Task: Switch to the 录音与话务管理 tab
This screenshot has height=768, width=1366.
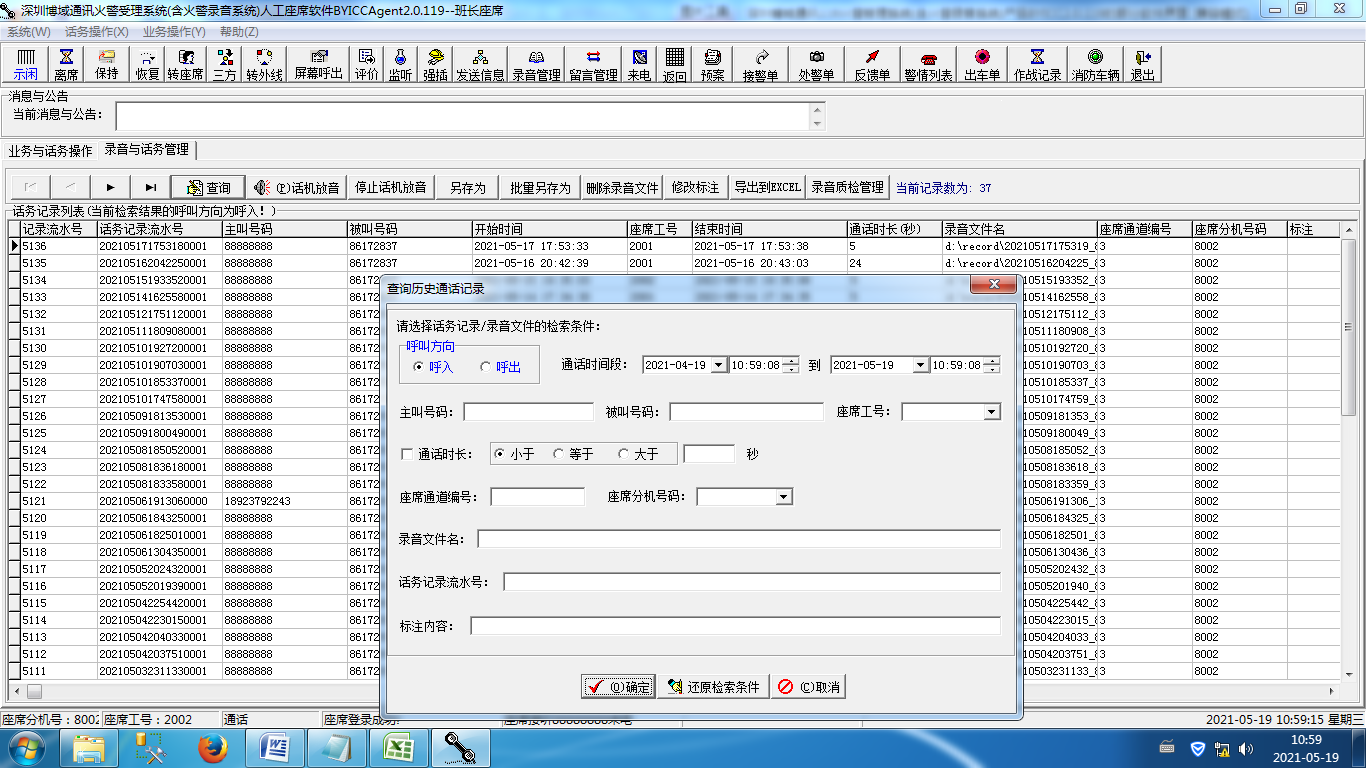Action: pyautogui.click(x=147, y=150)
